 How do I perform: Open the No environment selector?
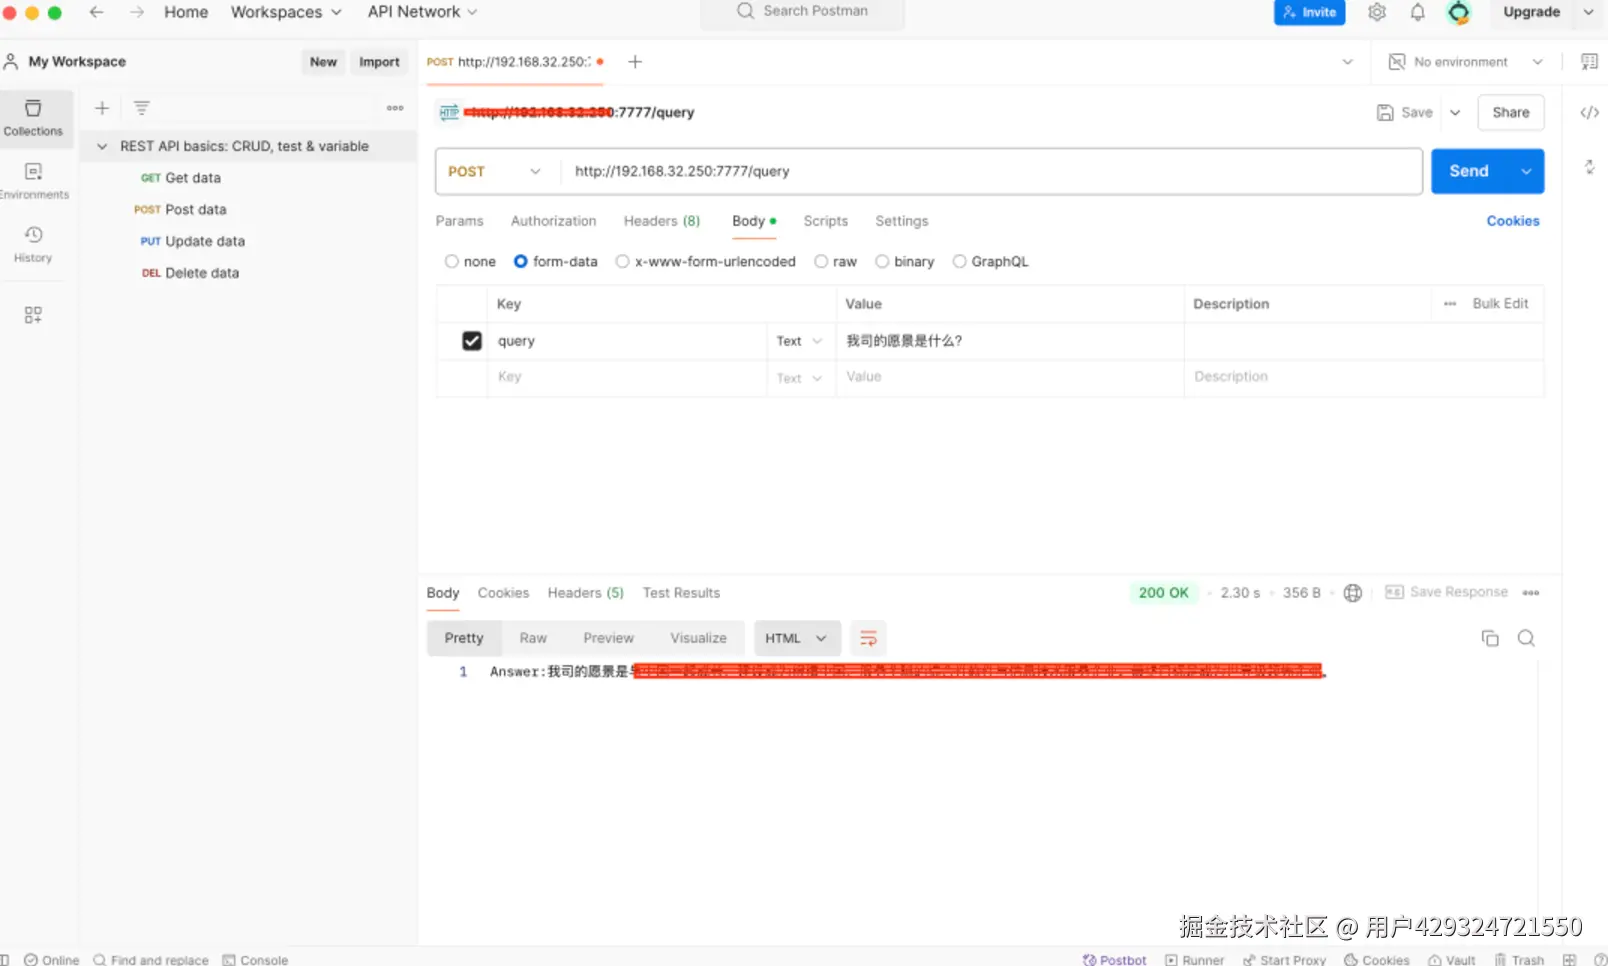coord(1466,62)
